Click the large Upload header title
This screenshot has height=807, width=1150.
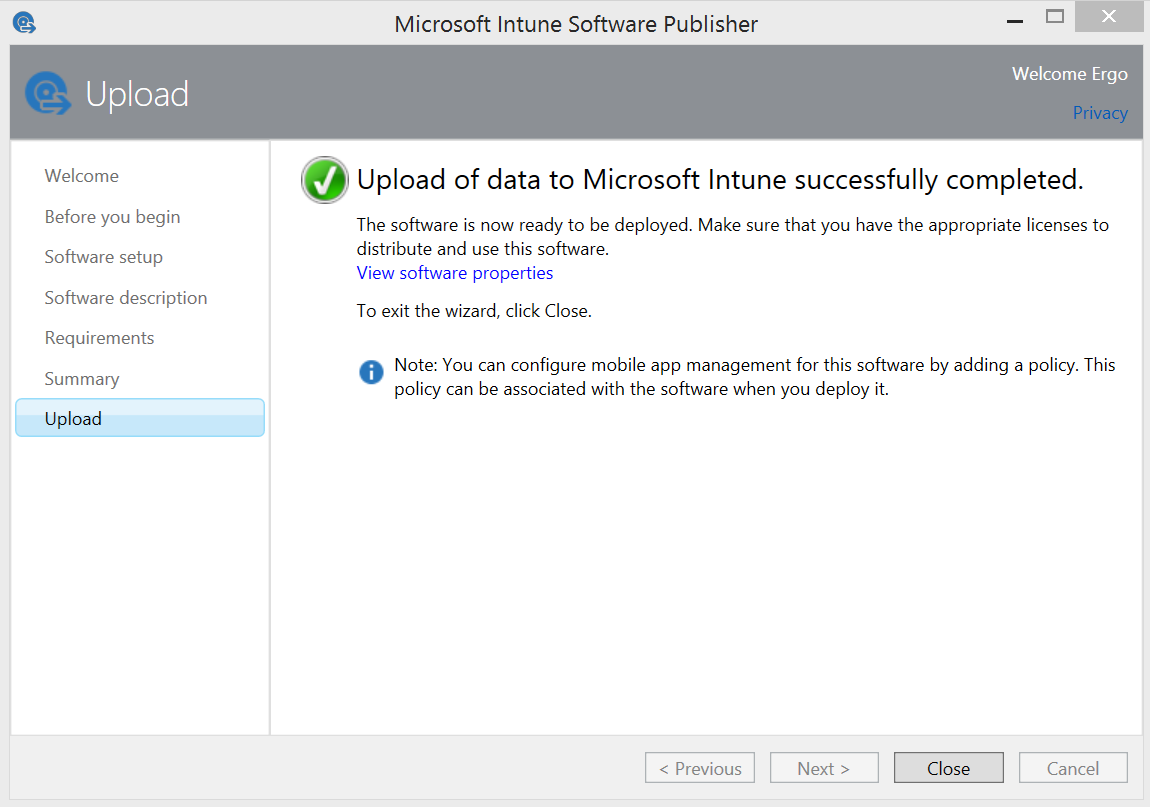click(x=137, y=95)
